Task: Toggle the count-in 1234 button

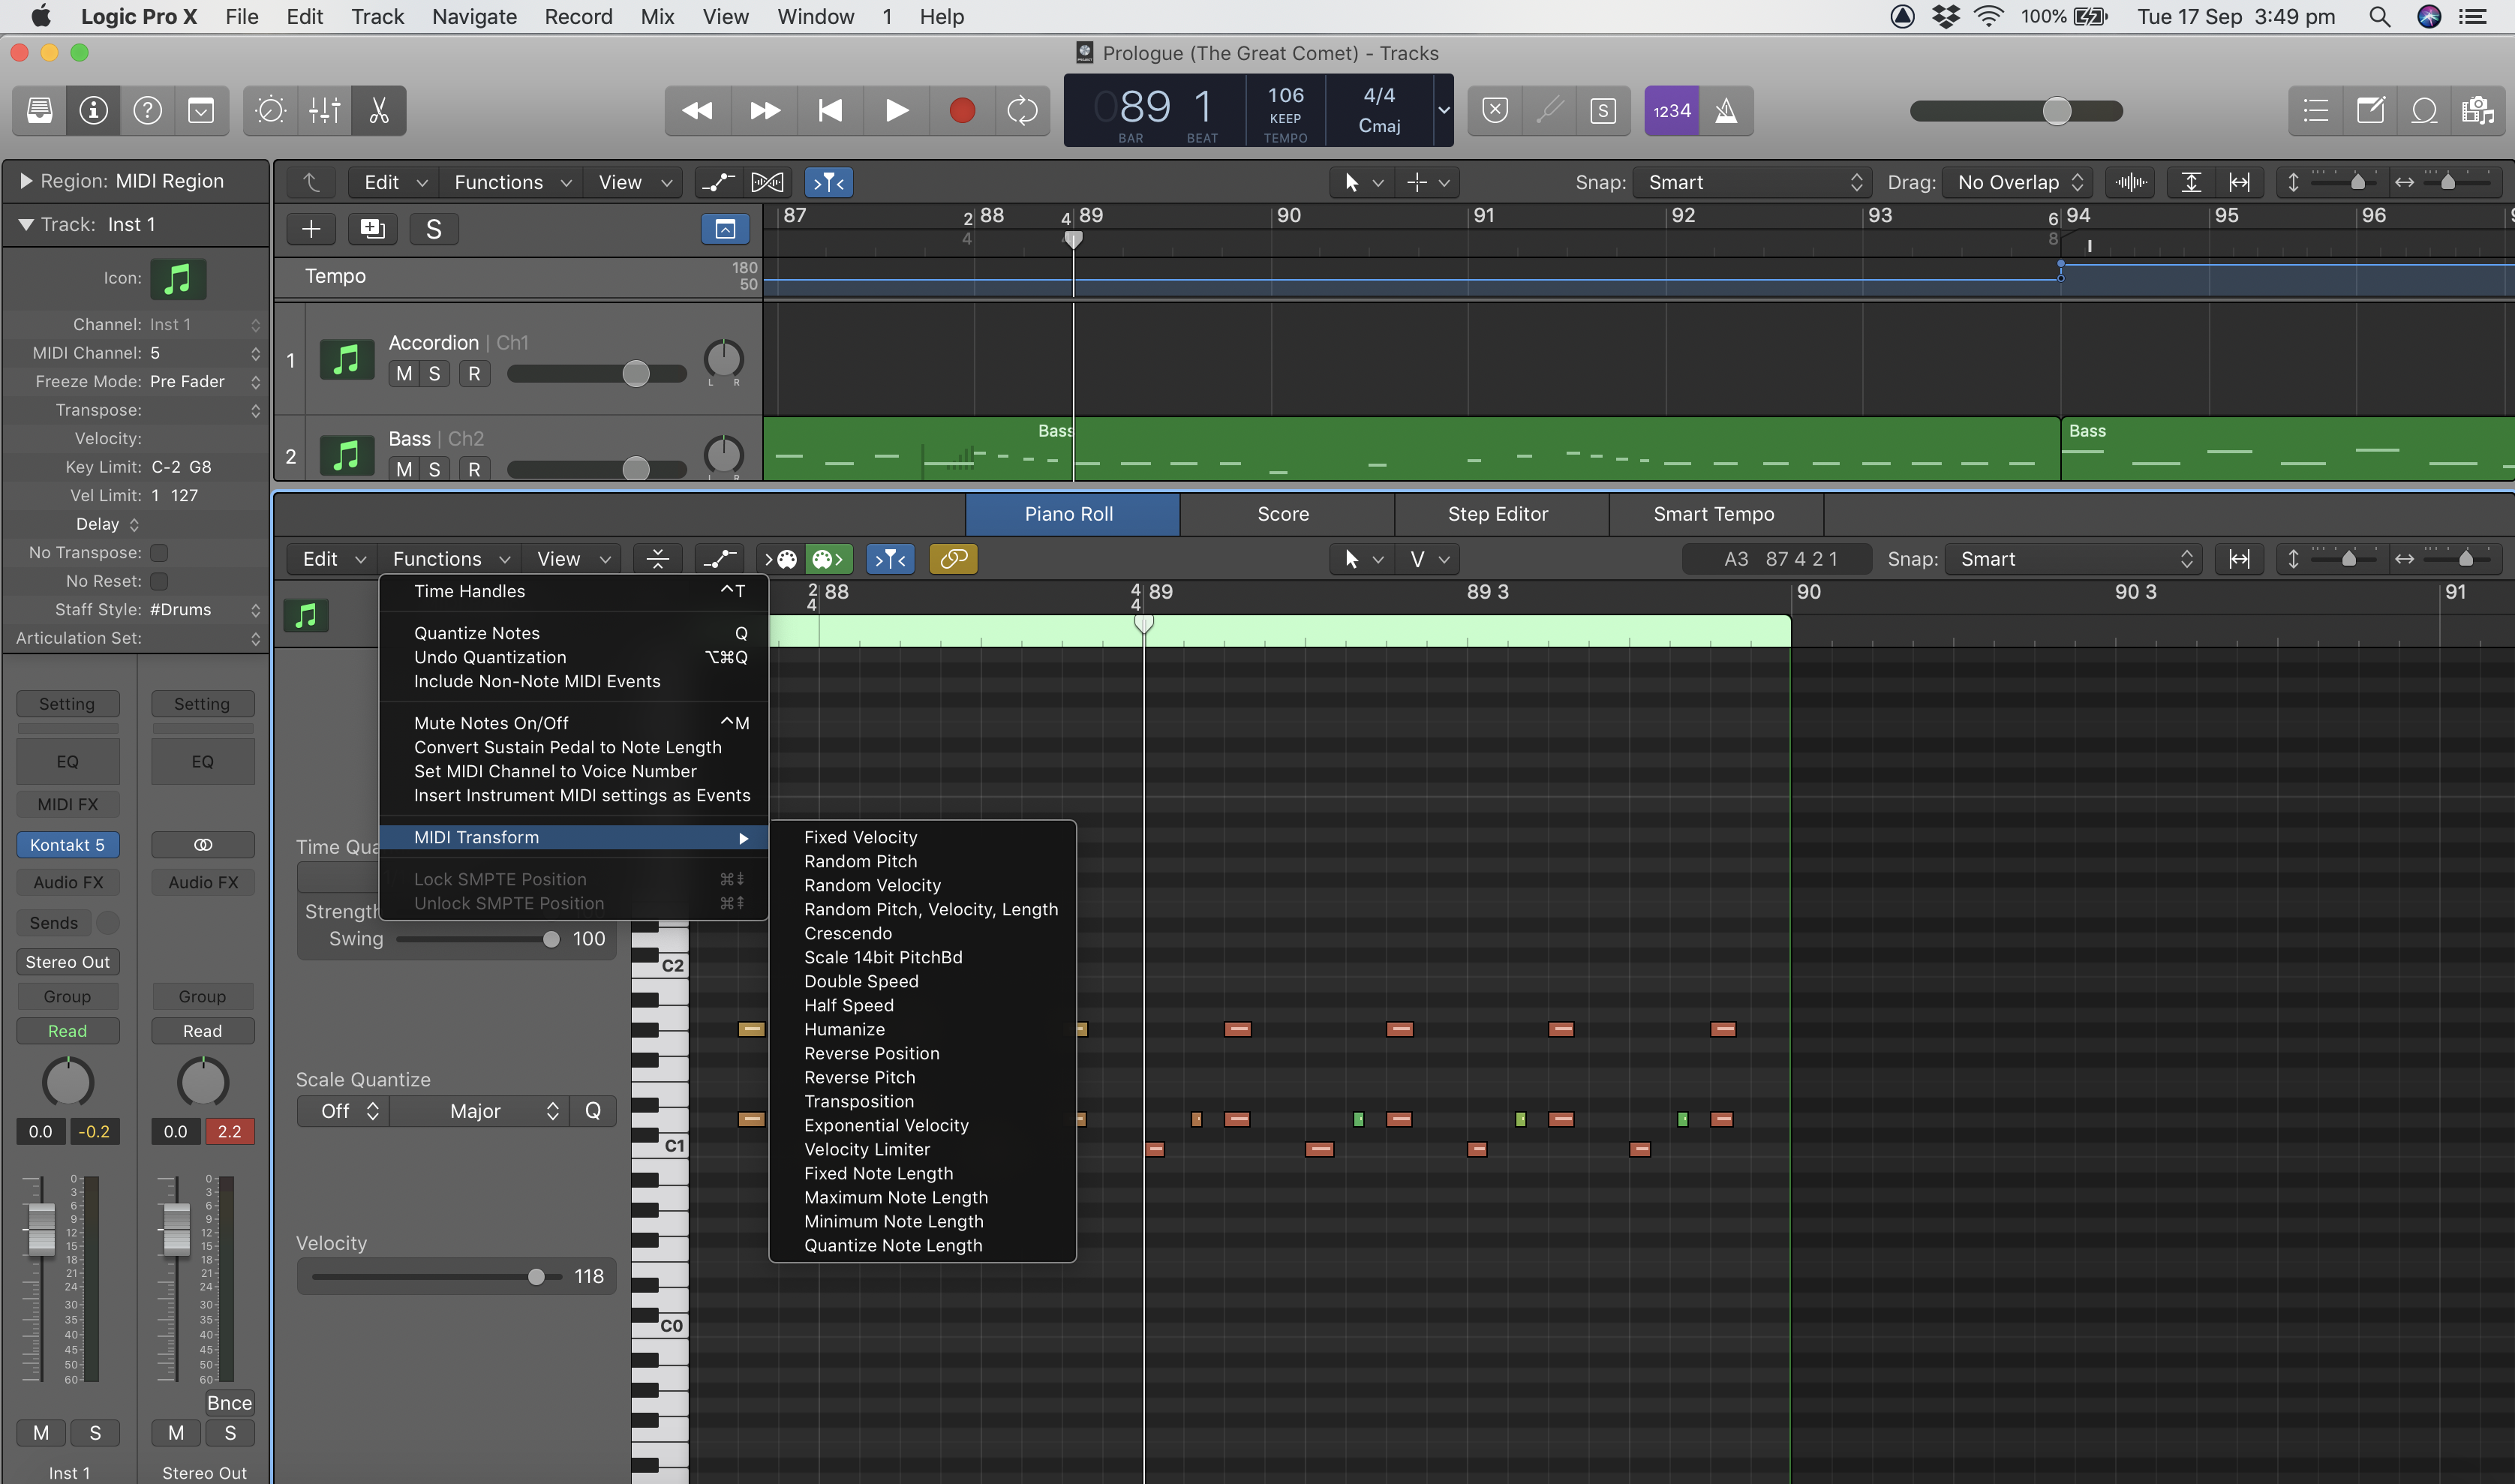Action: [x=1671, y=110]
